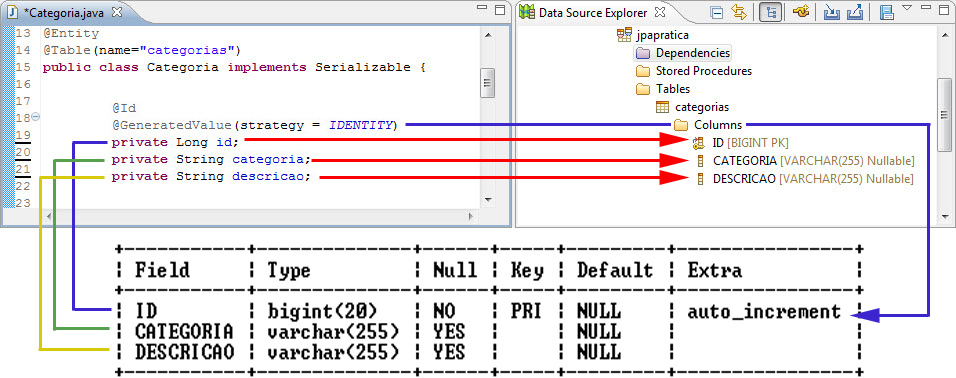Click line number 13 in ruler
This screenshot has width=956, height=378.
pyautogui.click(x=23, y=33)
